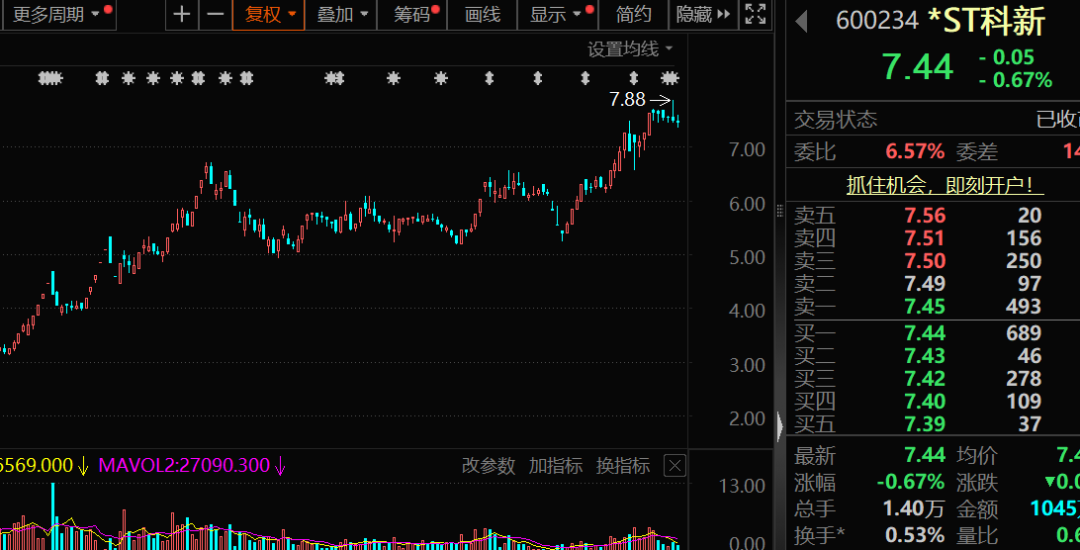
Task: Click the zoom in plus button
Action: 181,14
